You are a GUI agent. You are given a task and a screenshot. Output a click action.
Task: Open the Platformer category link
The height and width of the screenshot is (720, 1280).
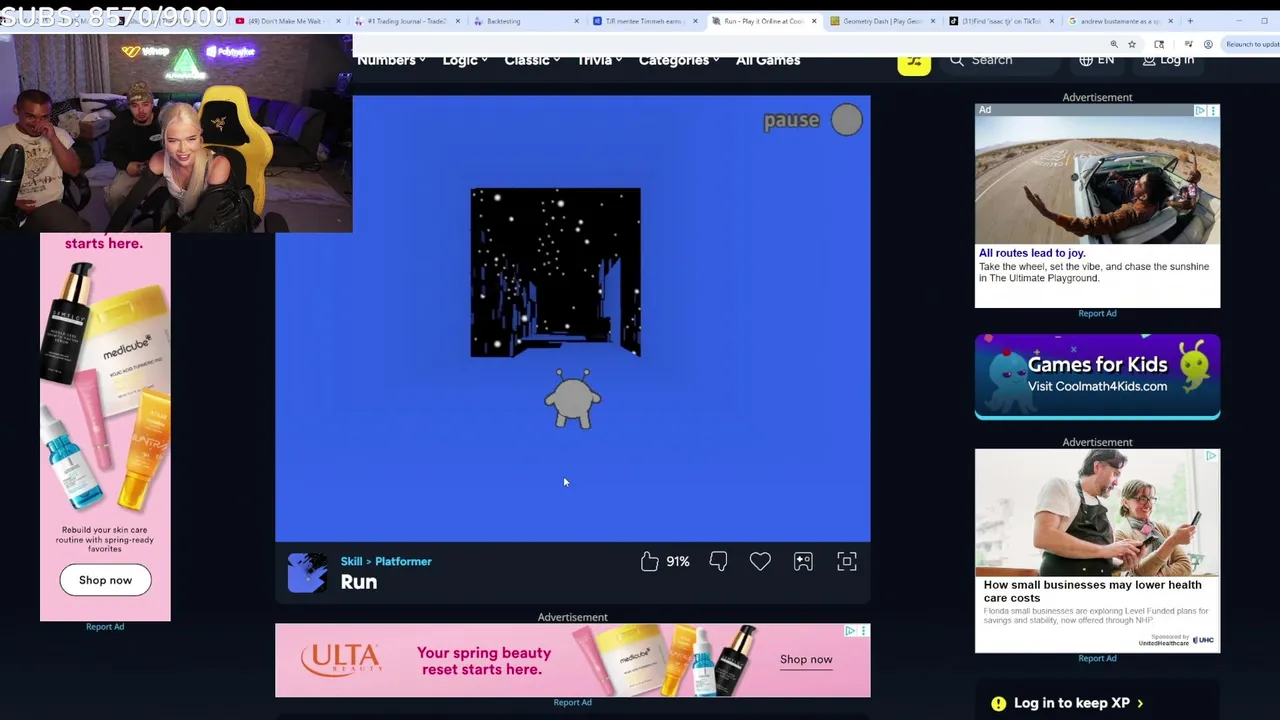[403, 561]
